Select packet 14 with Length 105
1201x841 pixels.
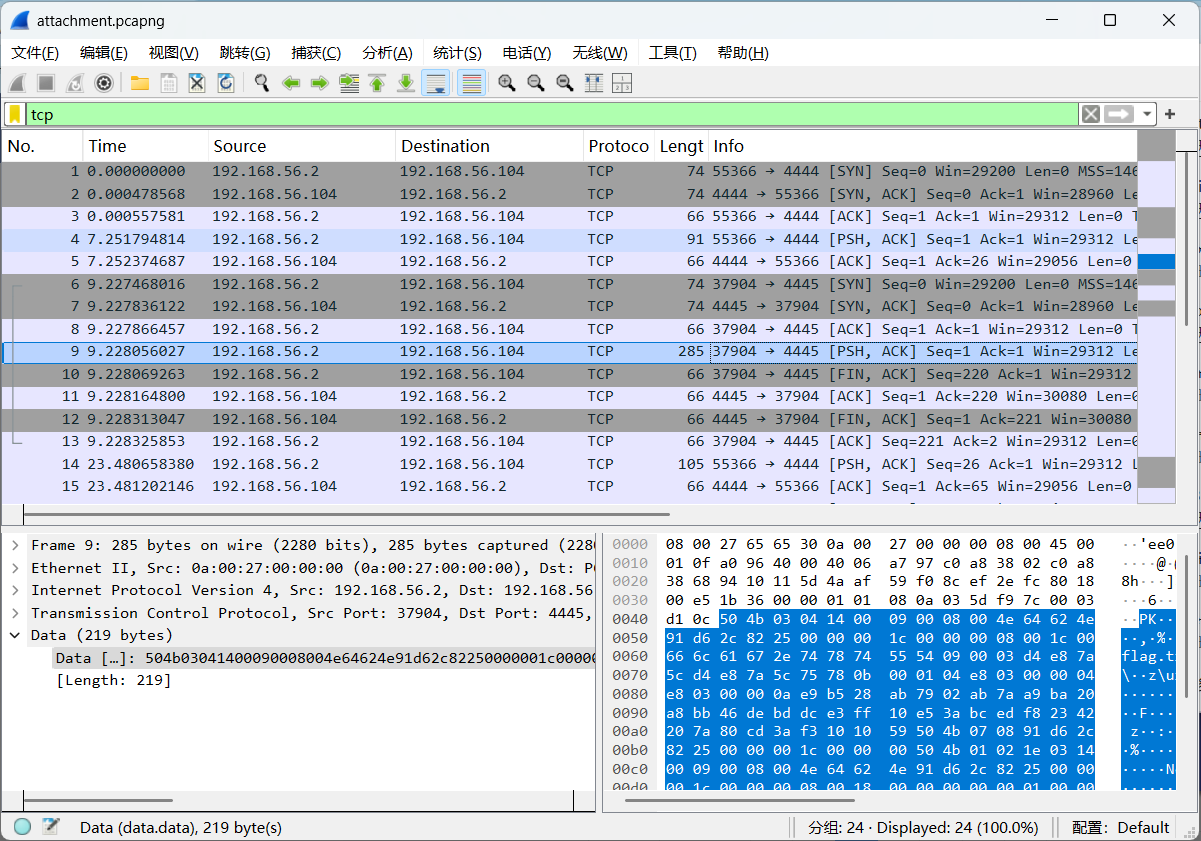coord(570,464)
